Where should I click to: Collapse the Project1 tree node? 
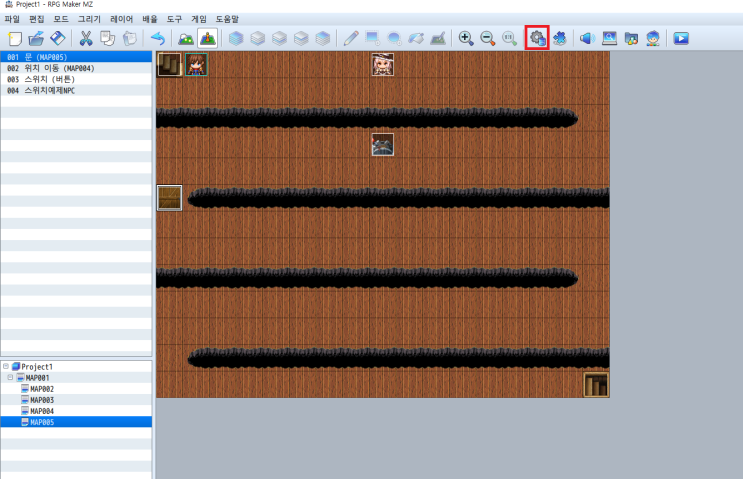coord(6,366)
